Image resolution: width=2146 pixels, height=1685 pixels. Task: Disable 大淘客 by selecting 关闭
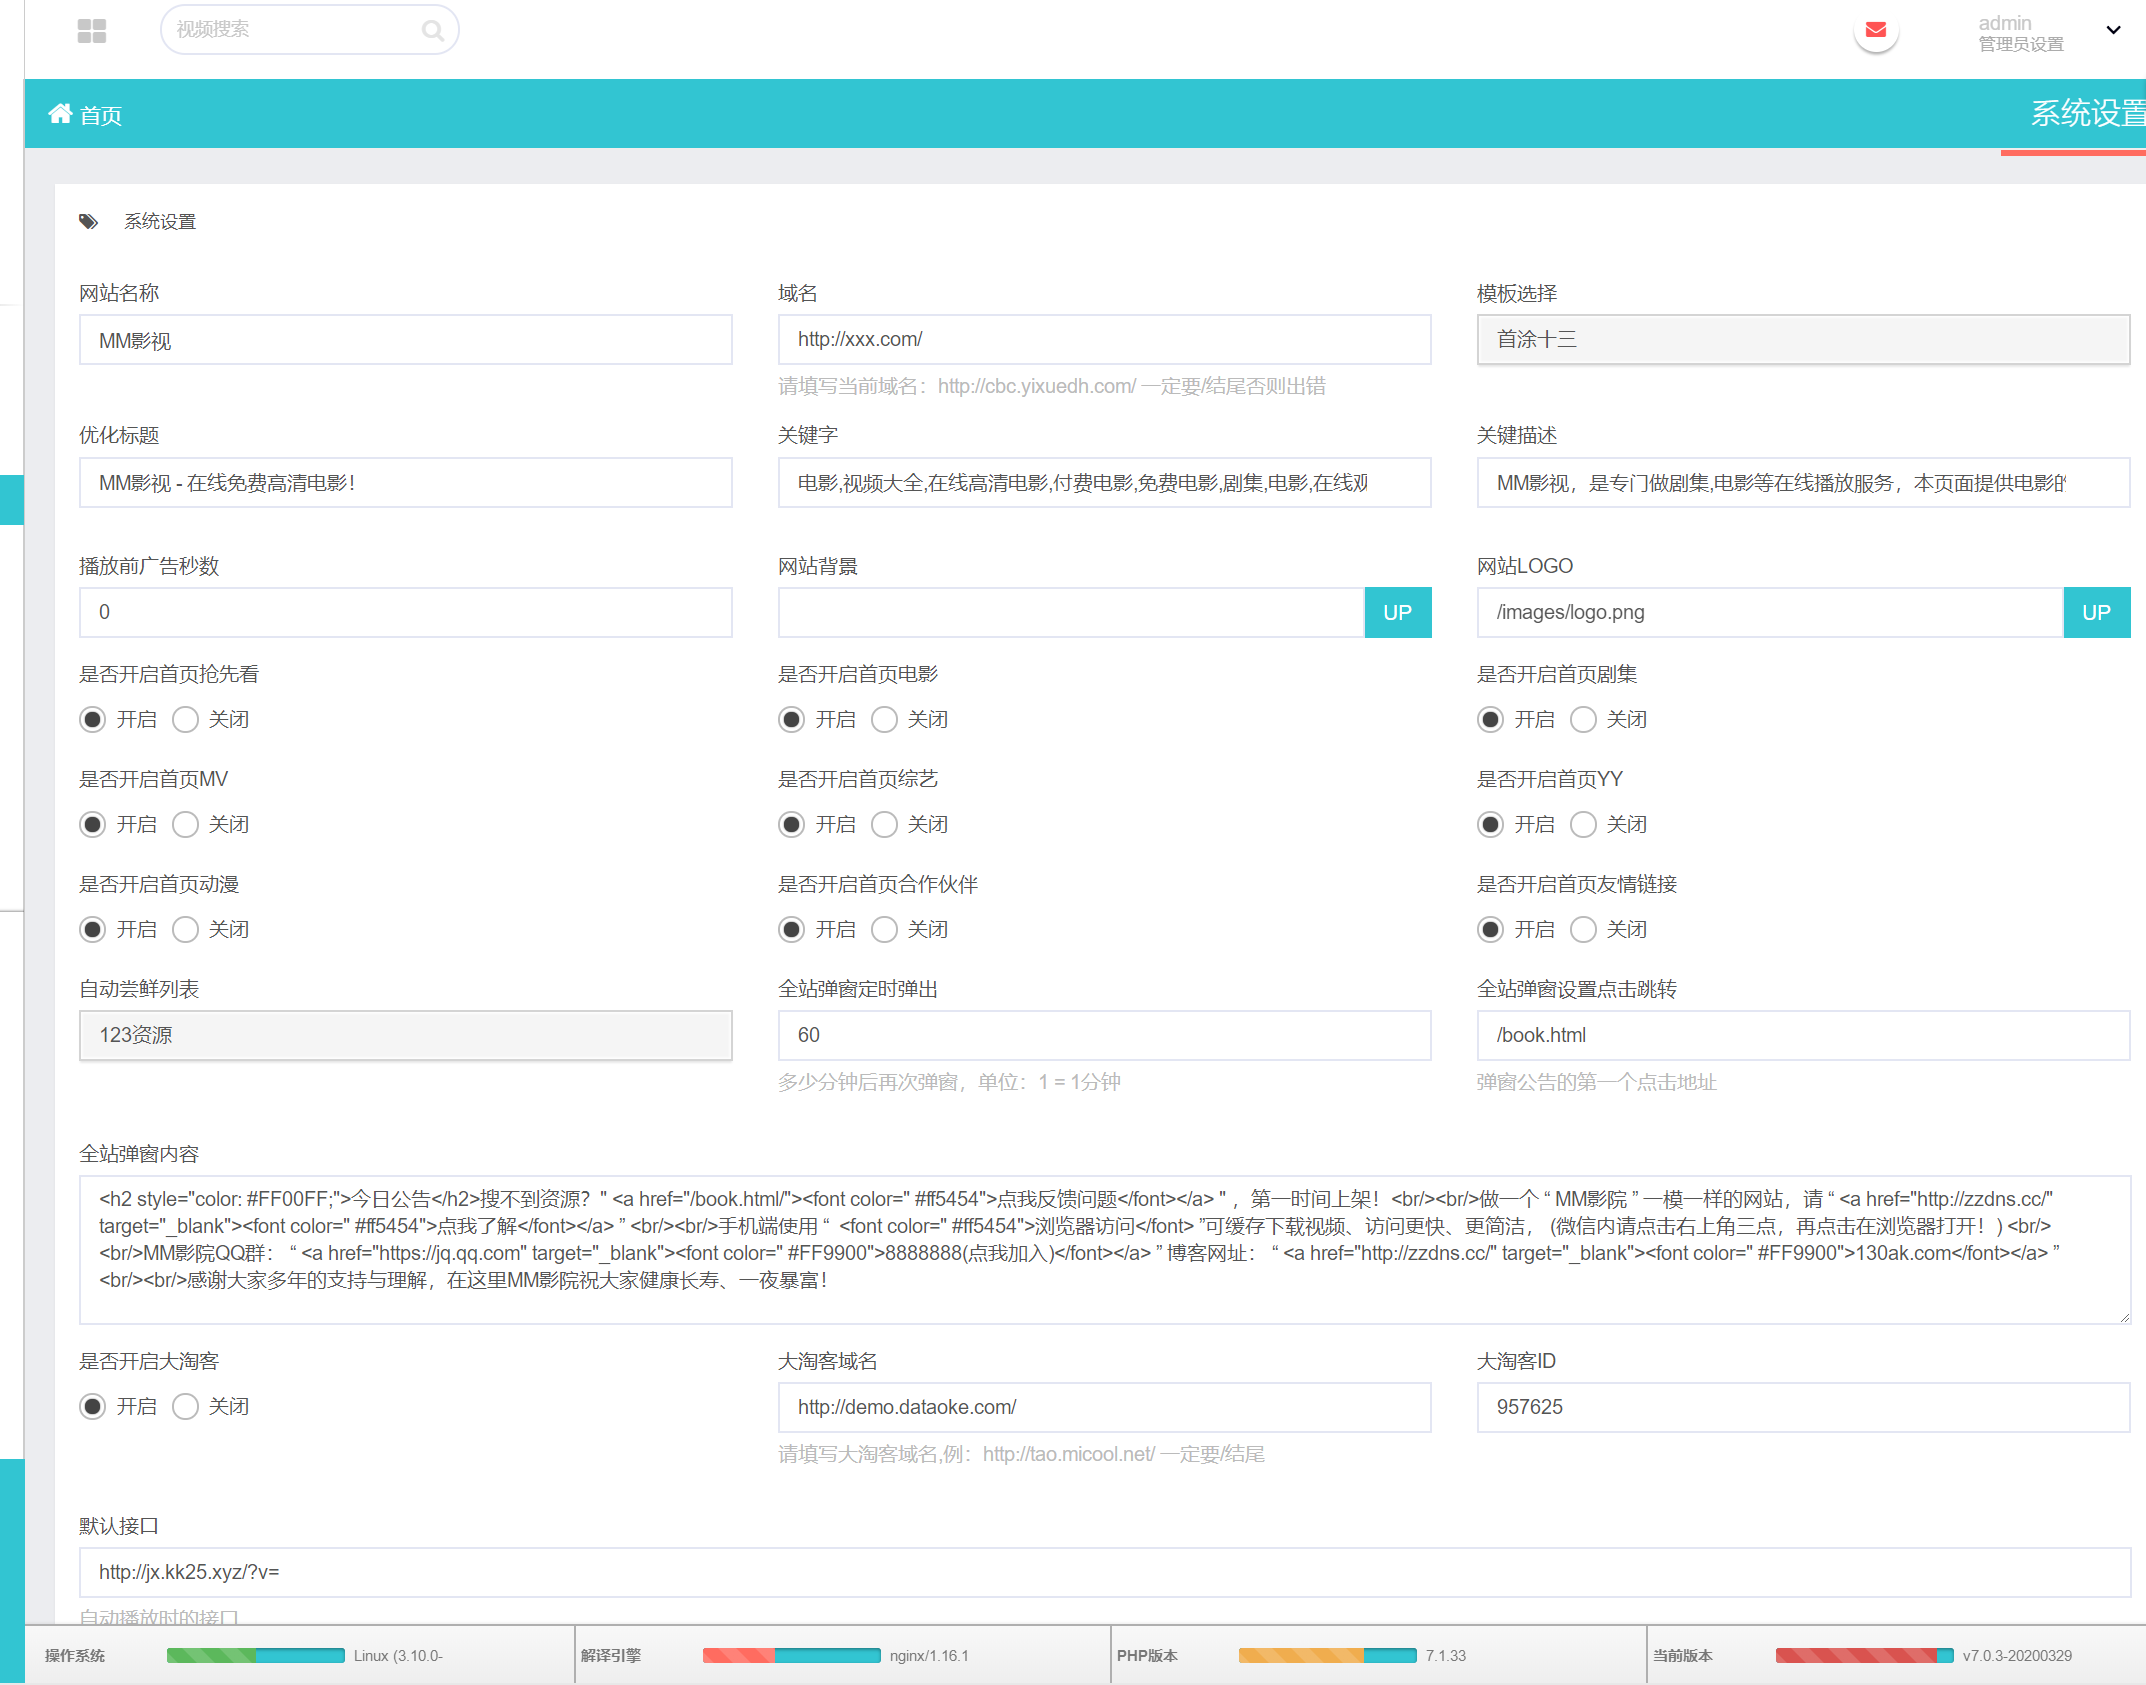click(x=185, y=1406)
